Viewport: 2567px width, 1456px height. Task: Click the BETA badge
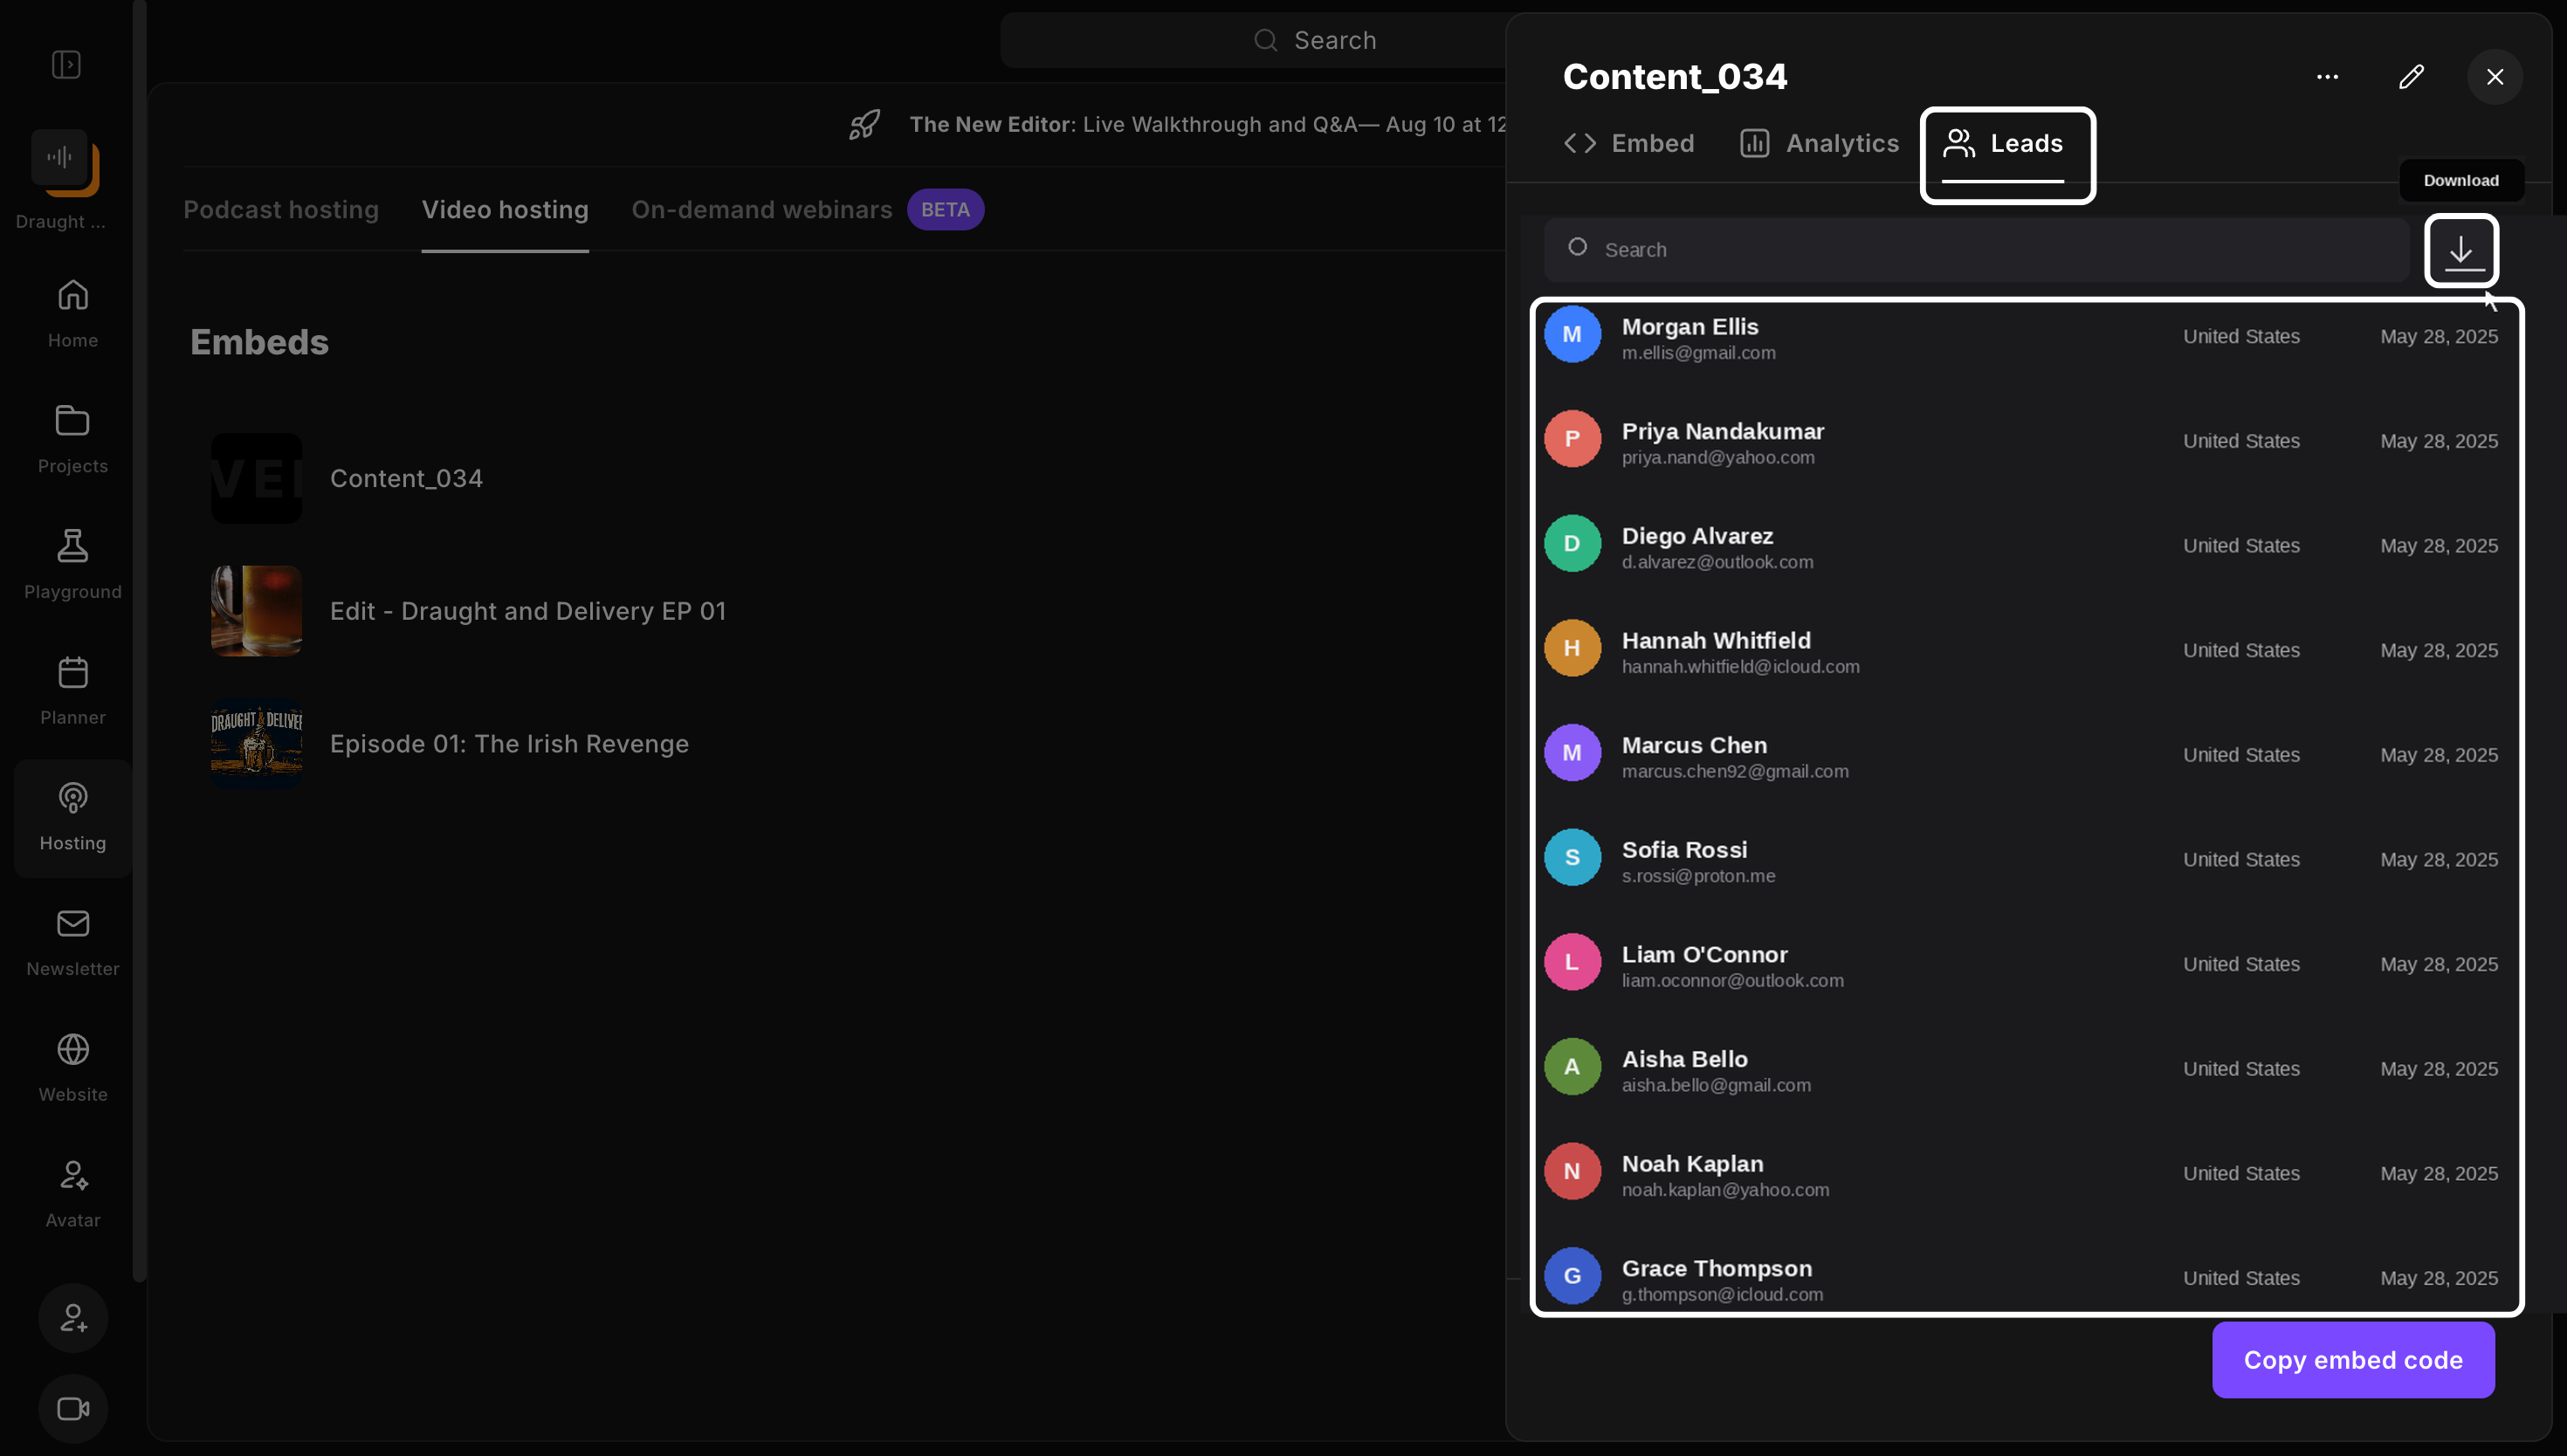coord(945,210)
